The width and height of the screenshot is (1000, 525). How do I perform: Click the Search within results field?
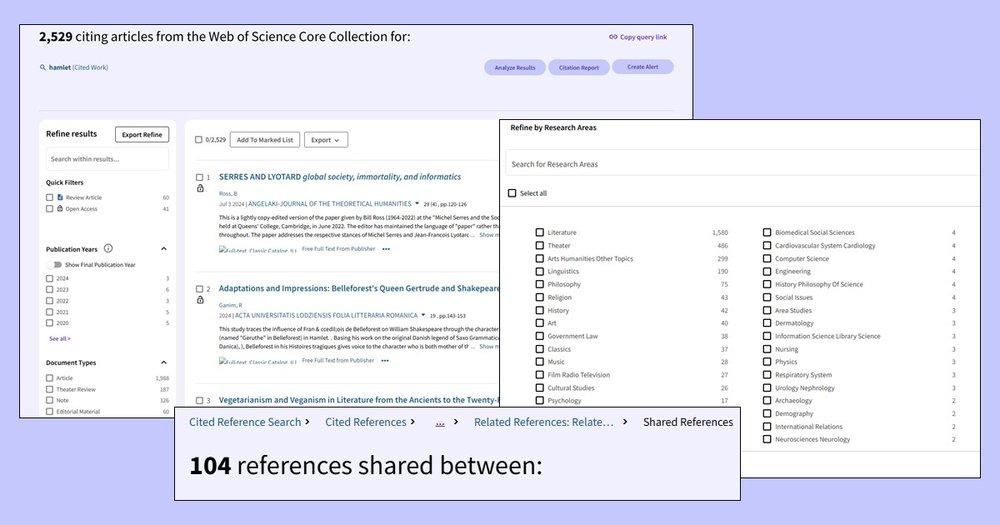point(107,159)
